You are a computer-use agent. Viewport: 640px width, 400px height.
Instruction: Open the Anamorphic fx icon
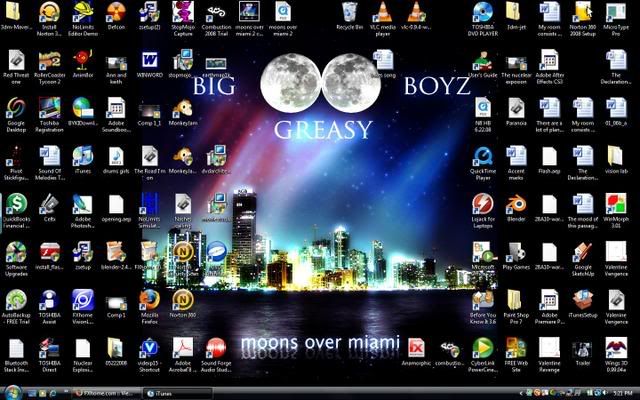[416, 352]
